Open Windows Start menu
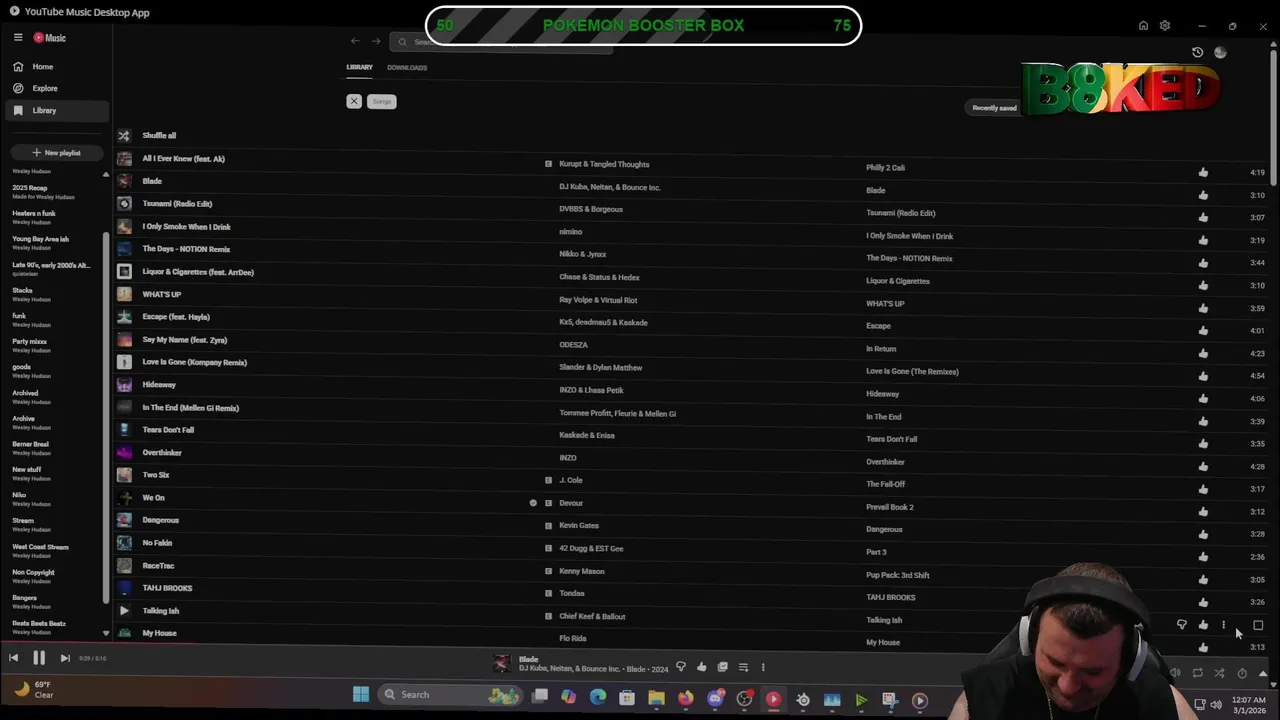This screenshot has width=1280, height=720. (x=361, y=694)
